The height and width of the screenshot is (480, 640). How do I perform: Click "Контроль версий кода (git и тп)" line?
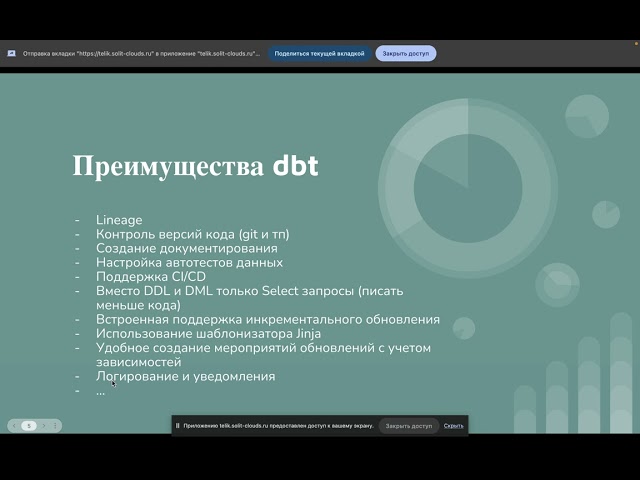(193, 234)
